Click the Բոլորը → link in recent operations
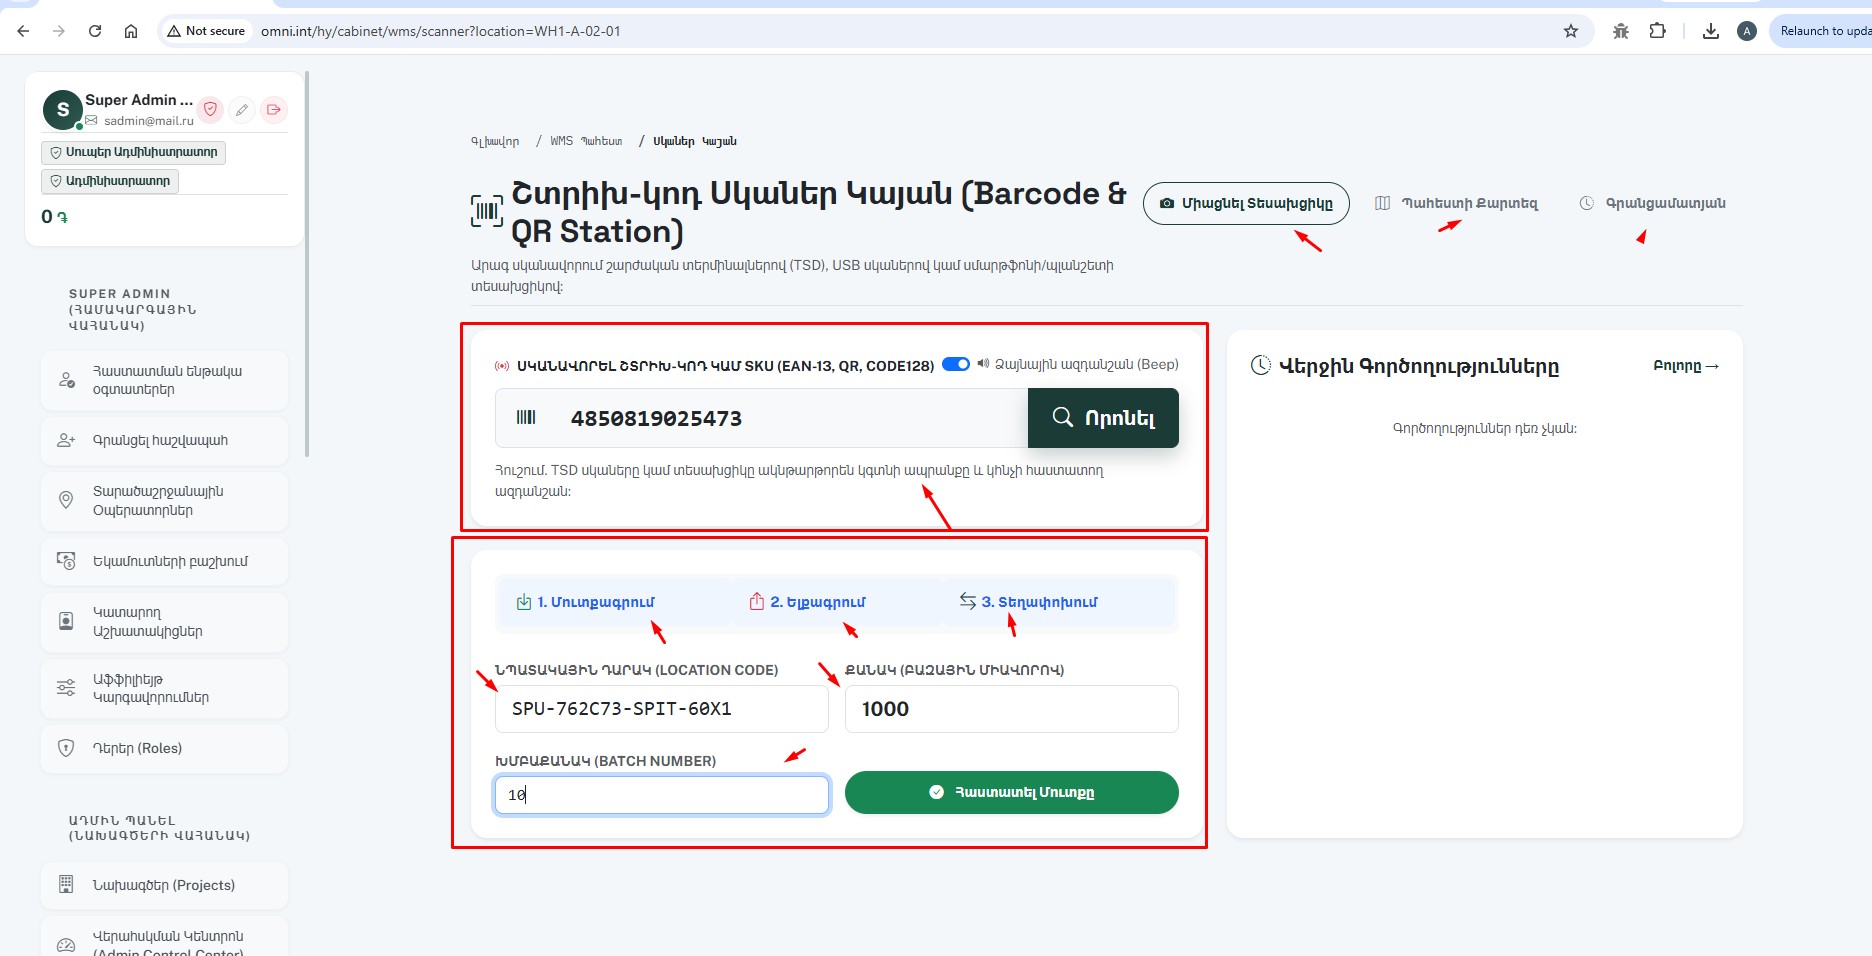Screen dimensions: 1872x956 coord(1686,366)
